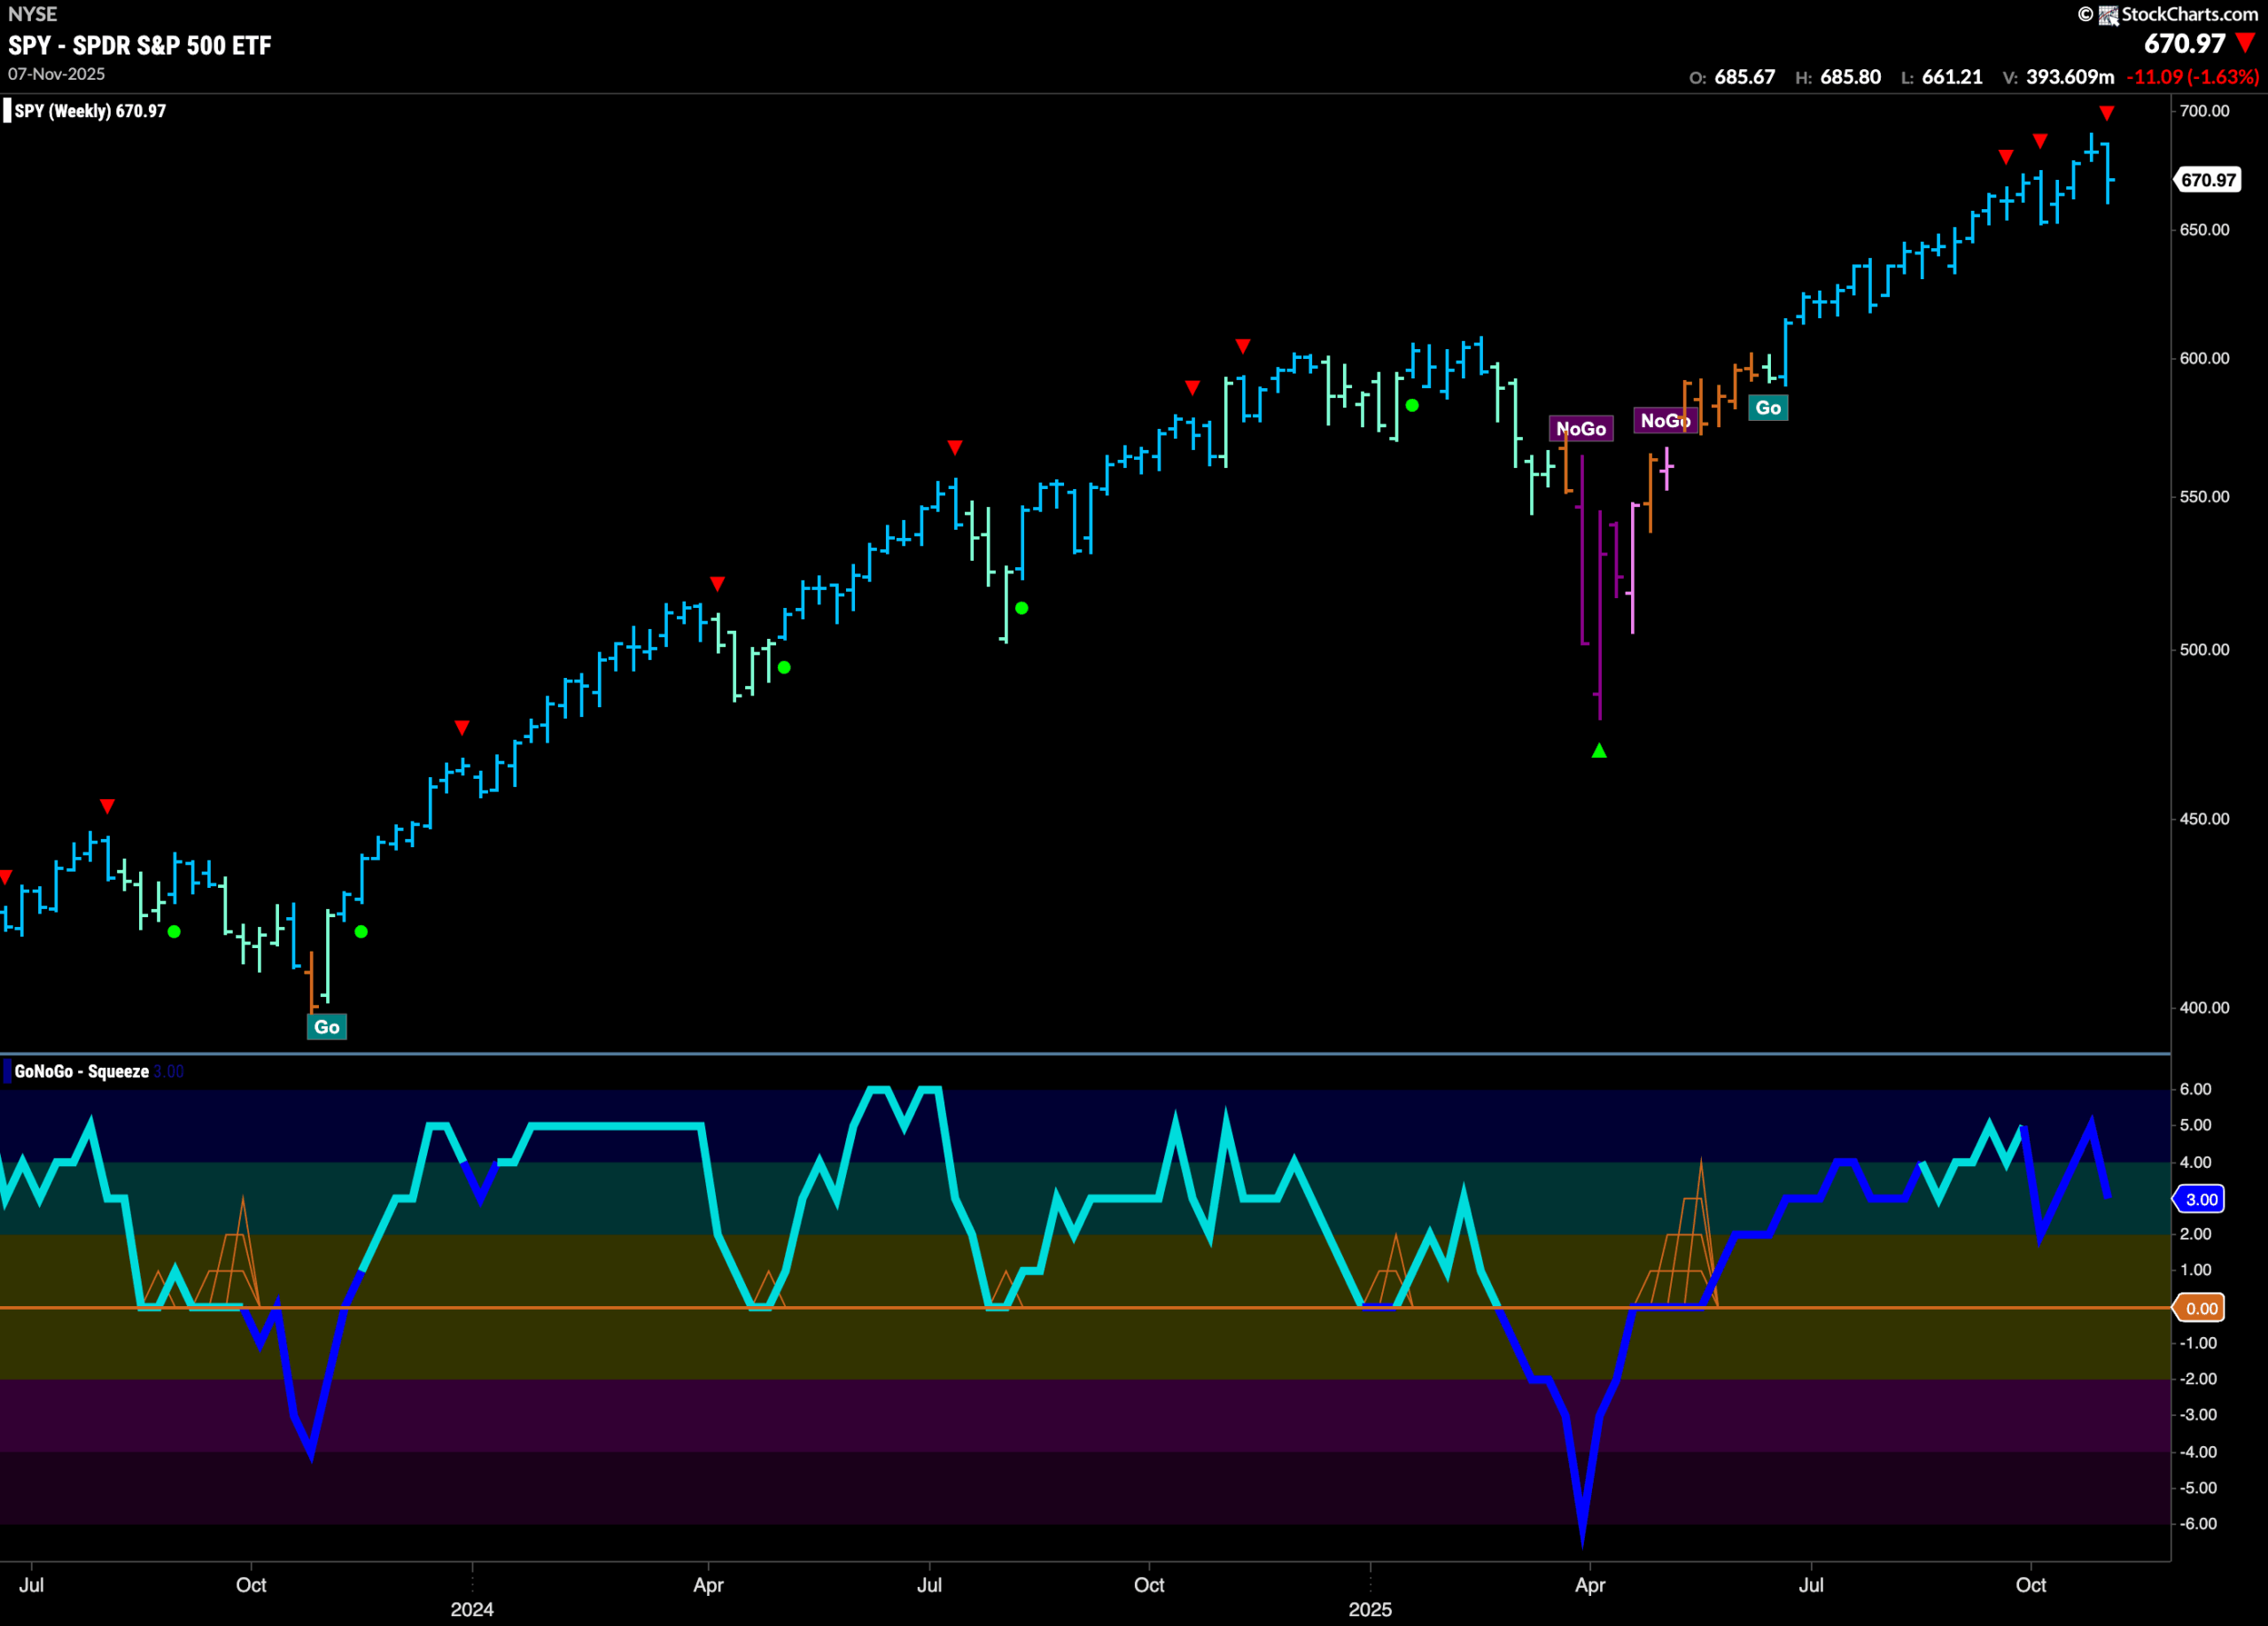Click the 2025 year label on time axis
Screen dimensions: 2268x1626
click(1370, 1609)
